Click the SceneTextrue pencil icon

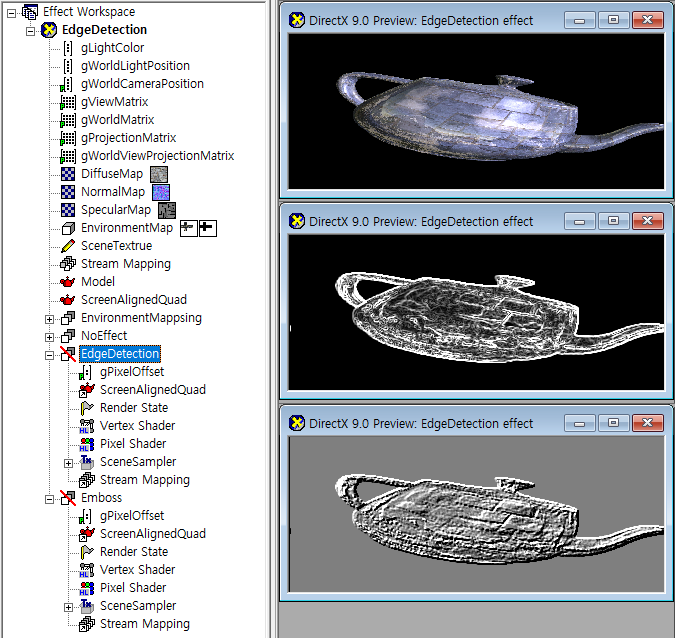(68, 246)
